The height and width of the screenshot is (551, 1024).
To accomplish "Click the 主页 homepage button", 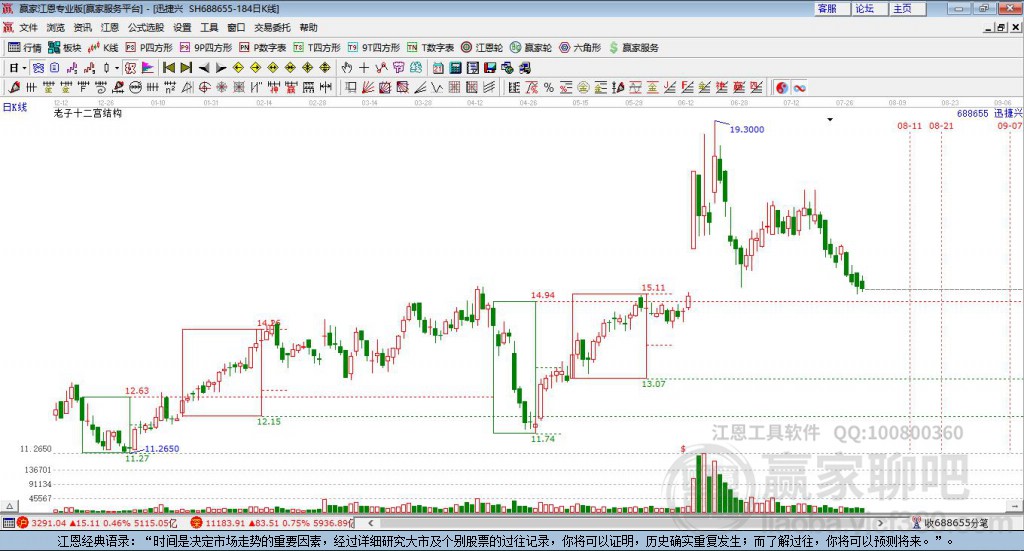I will click(x=908, y=8).
